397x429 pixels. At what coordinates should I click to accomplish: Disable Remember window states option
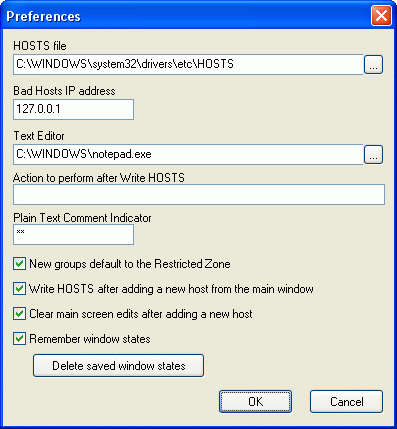pos(19,339)
